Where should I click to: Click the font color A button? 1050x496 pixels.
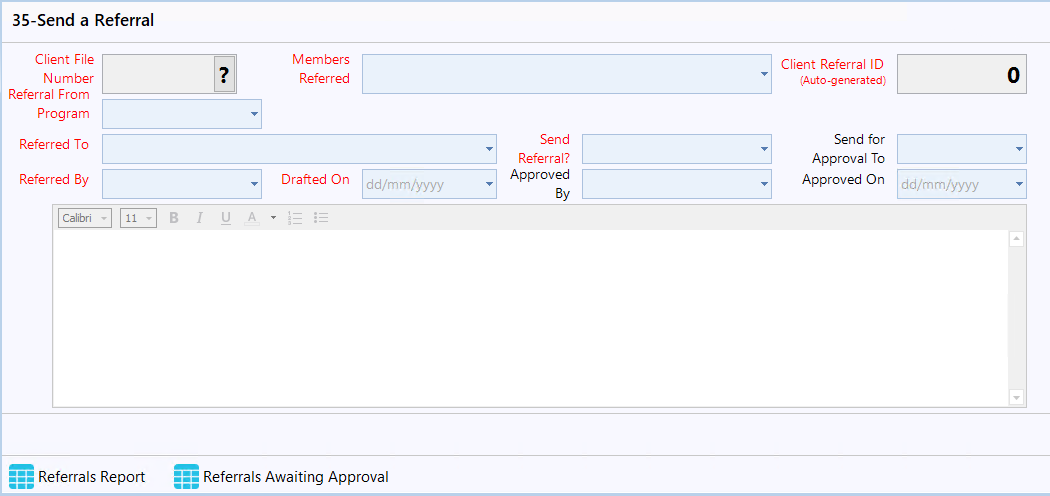252,218
